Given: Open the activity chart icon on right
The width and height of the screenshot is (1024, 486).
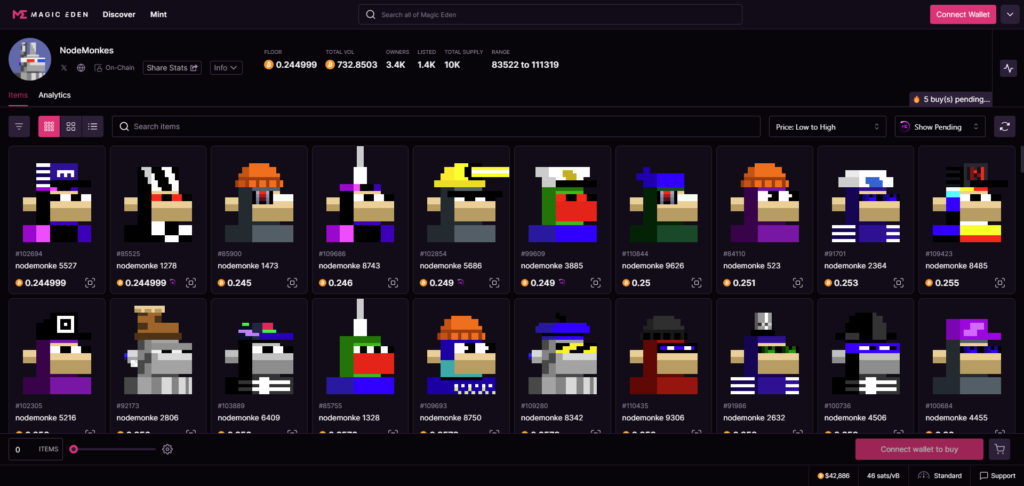Looking at the screenshot, I should (x=1008, y=68).
